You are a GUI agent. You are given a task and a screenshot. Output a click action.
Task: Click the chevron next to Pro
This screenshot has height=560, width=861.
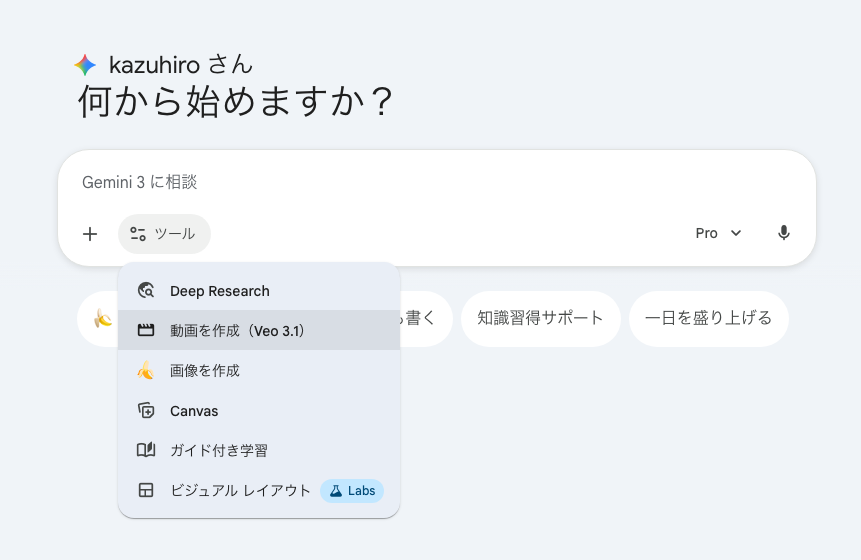tap(736, 233)
